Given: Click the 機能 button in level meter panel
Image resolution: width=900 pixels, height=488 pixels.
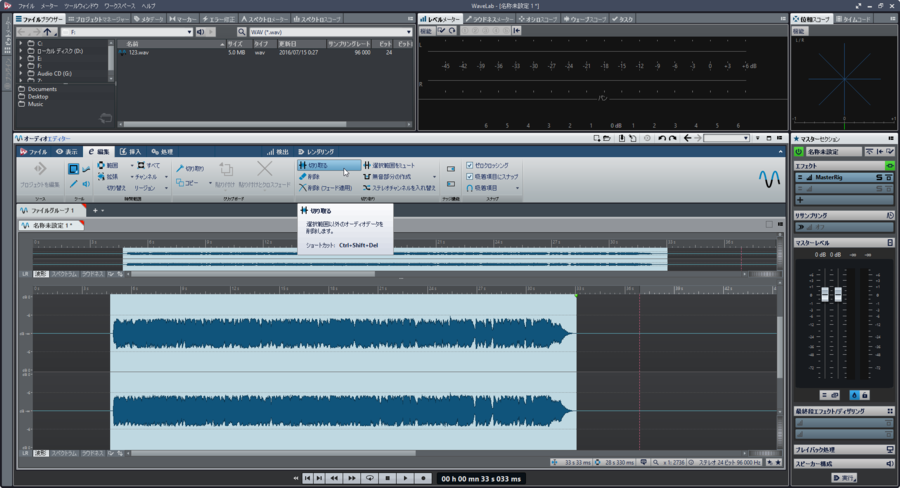Looking at the screenshot, I should click(426, 31).
